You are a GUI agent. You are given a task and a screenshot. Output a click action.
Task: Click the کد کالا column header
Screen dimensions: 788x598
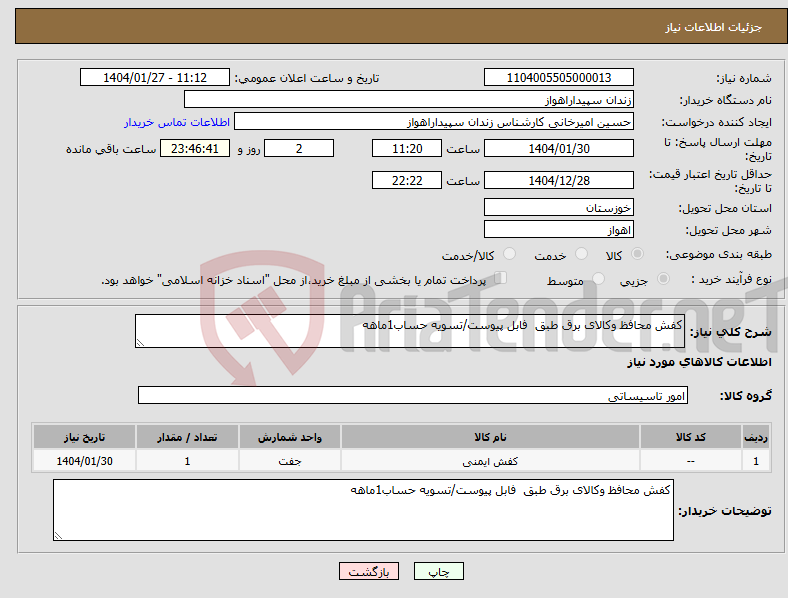tap(691, 437)
